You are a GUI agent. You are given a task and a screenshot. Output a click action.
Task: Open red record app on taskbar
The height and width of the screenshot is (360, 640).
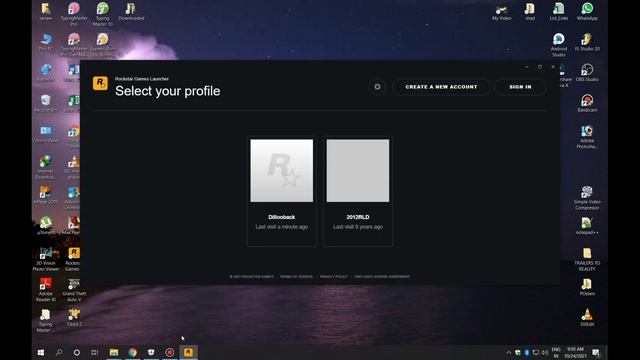point(170,352)
